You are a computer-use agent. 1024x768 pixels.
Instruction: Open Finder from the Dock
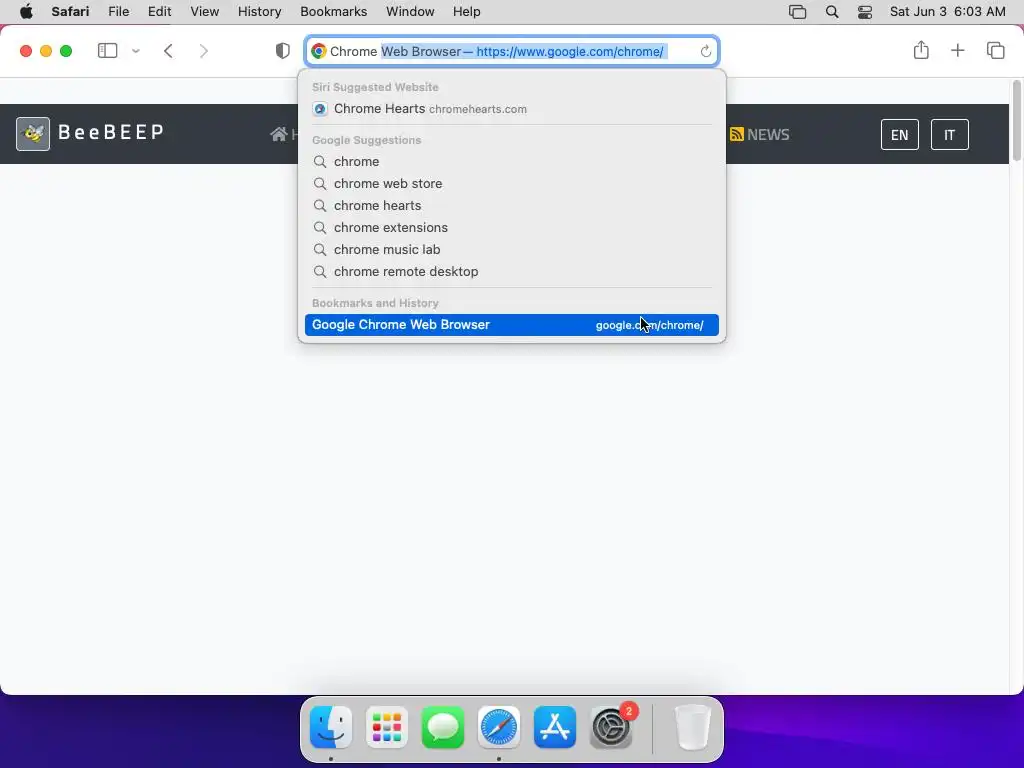coord(331,727)
